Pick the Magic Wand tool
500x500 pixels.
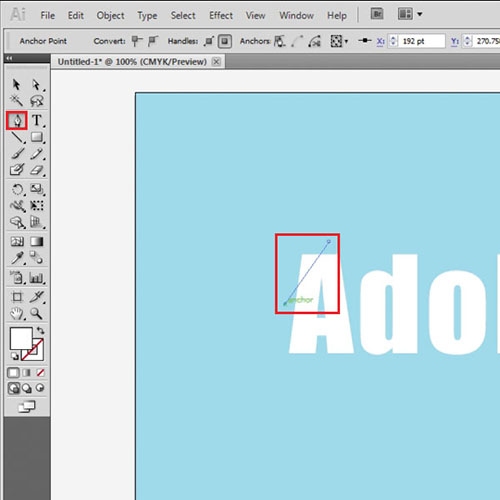pos(16,100)
